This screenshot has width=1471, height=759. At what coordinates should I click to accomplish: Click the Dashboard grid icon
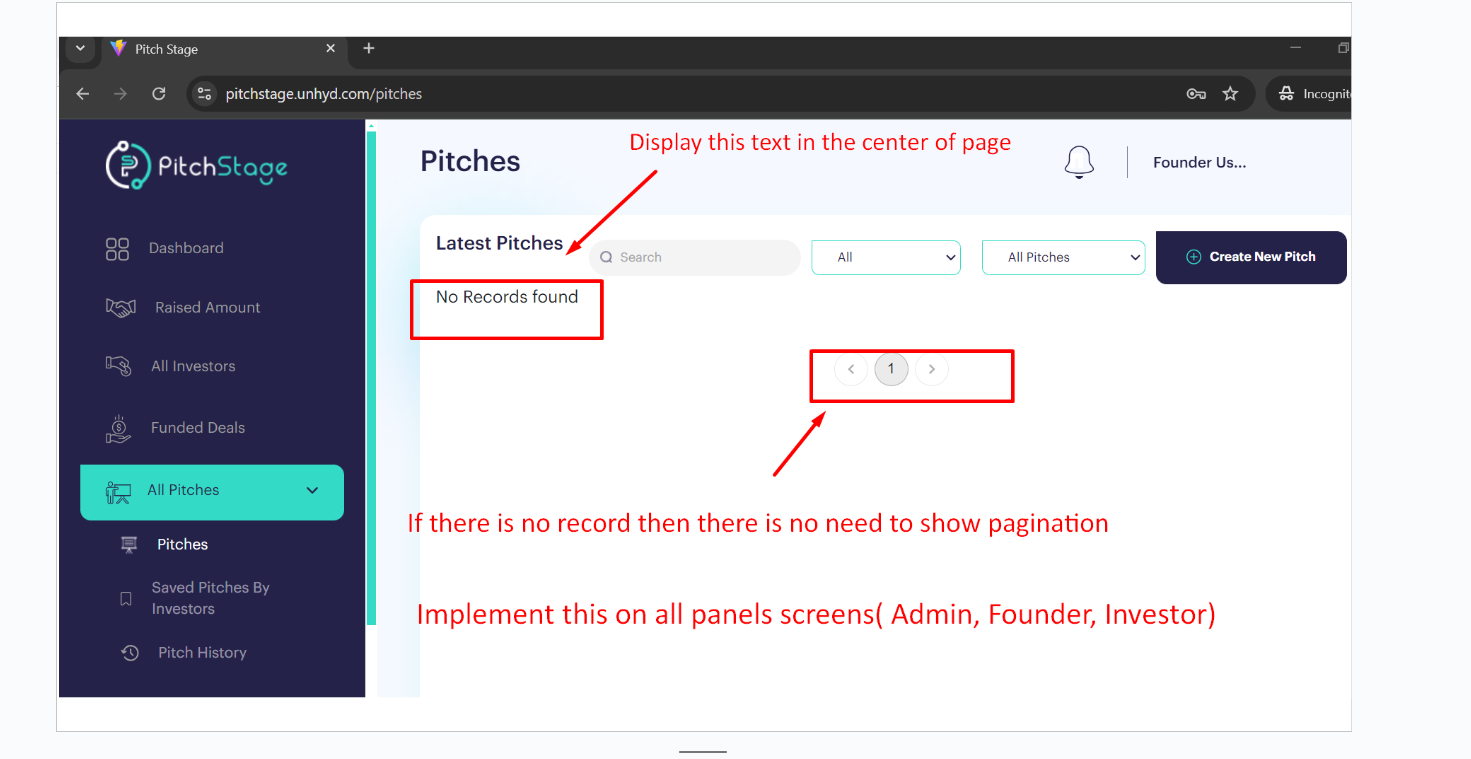point(117,249)
